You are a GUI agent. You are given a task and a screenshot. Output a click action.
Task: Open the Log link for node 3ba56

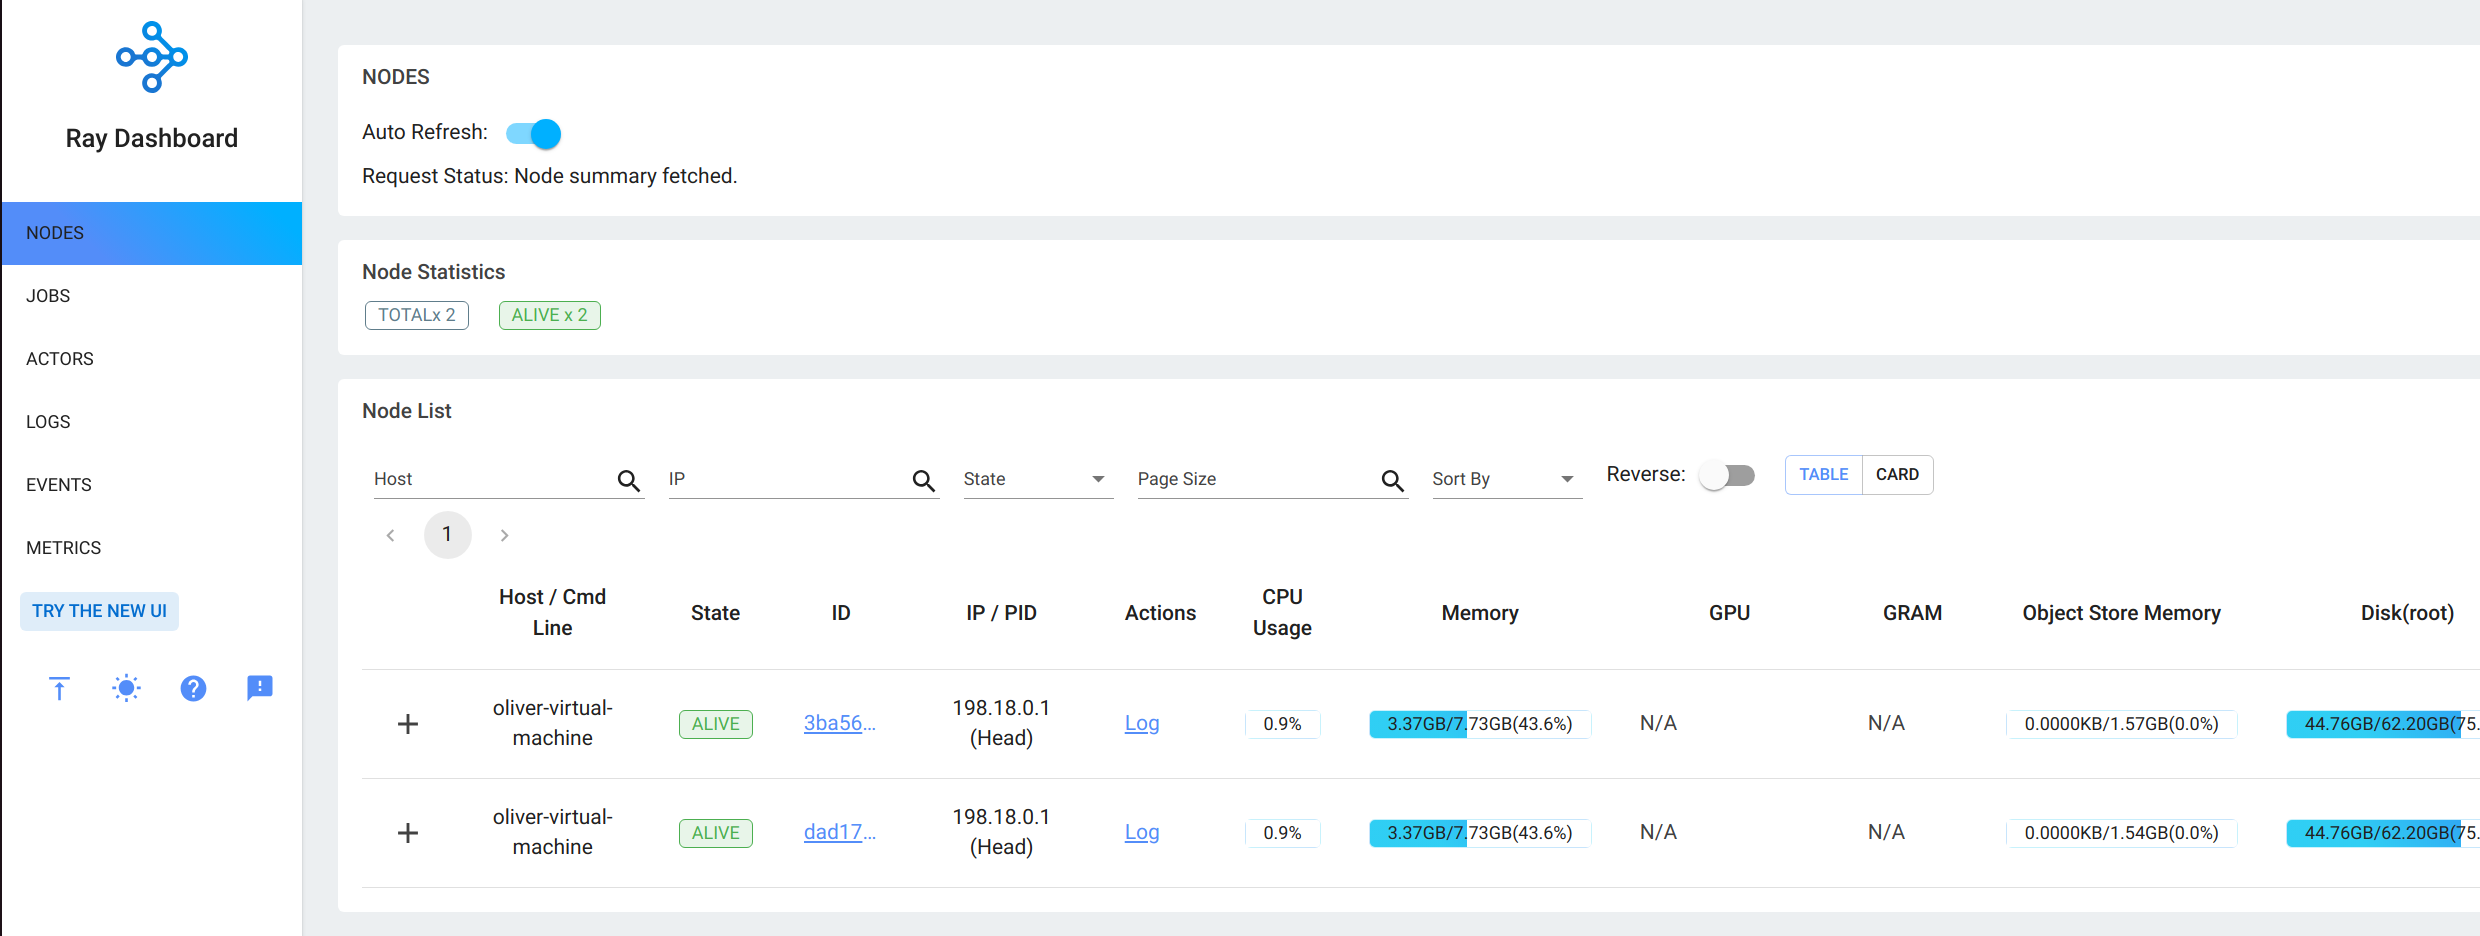pyautogui.click(x=1142, y=723)
